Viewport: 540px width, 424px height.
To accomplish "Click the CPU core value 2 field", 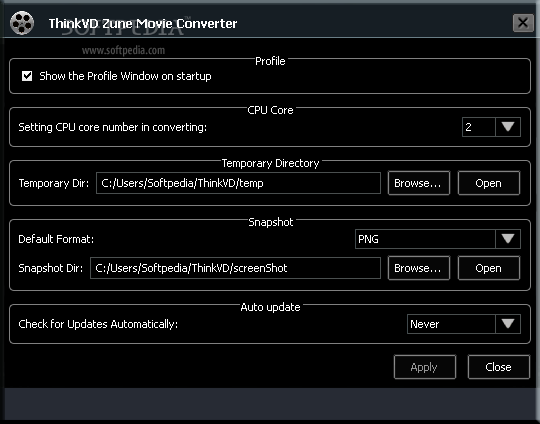I will pos(479,127).
